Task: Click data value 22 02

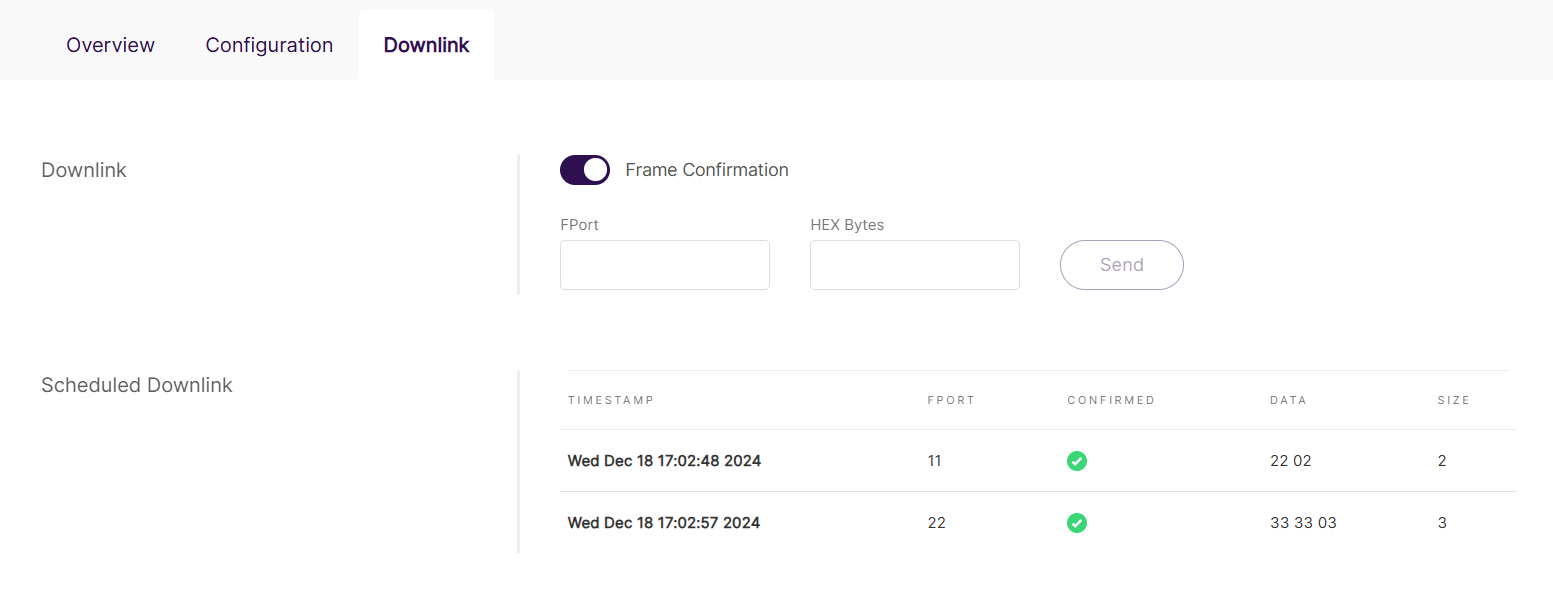Action: [x=1290, y=461]
